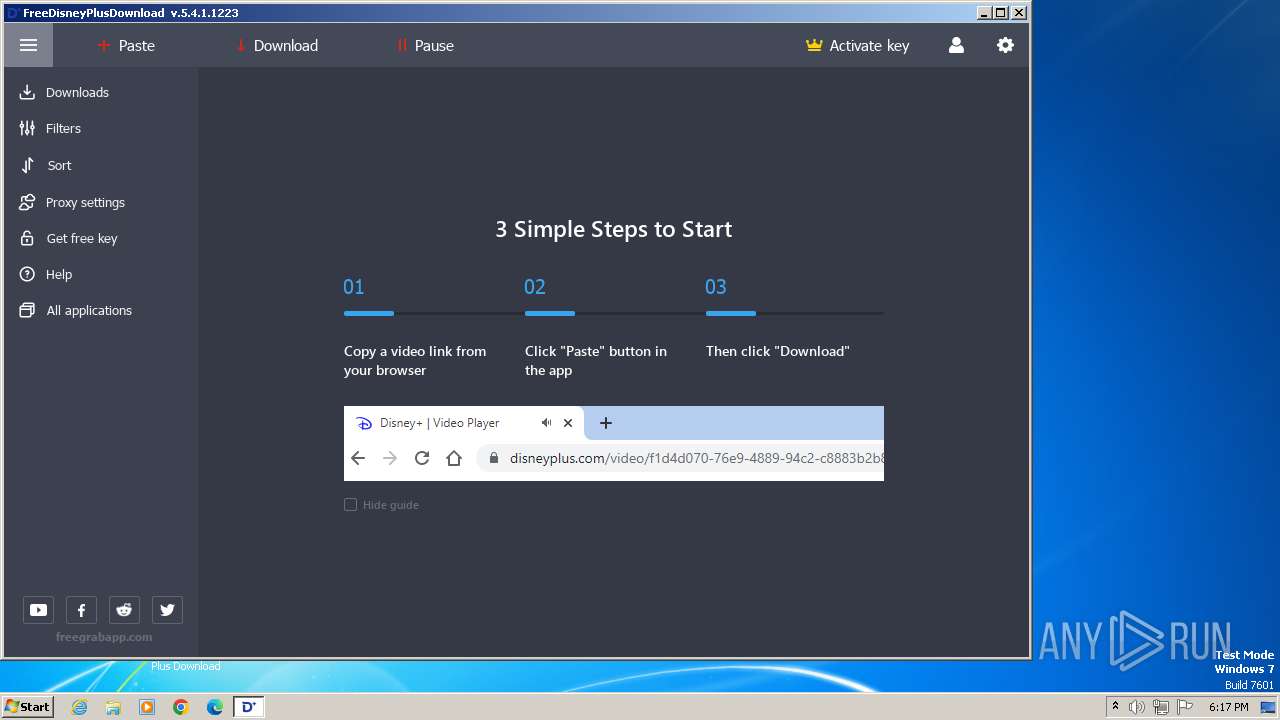The height and width of the screenshot is (720, 1280).
Task: Open Google Chrome from the taskbar
Action: coord(181,707)
